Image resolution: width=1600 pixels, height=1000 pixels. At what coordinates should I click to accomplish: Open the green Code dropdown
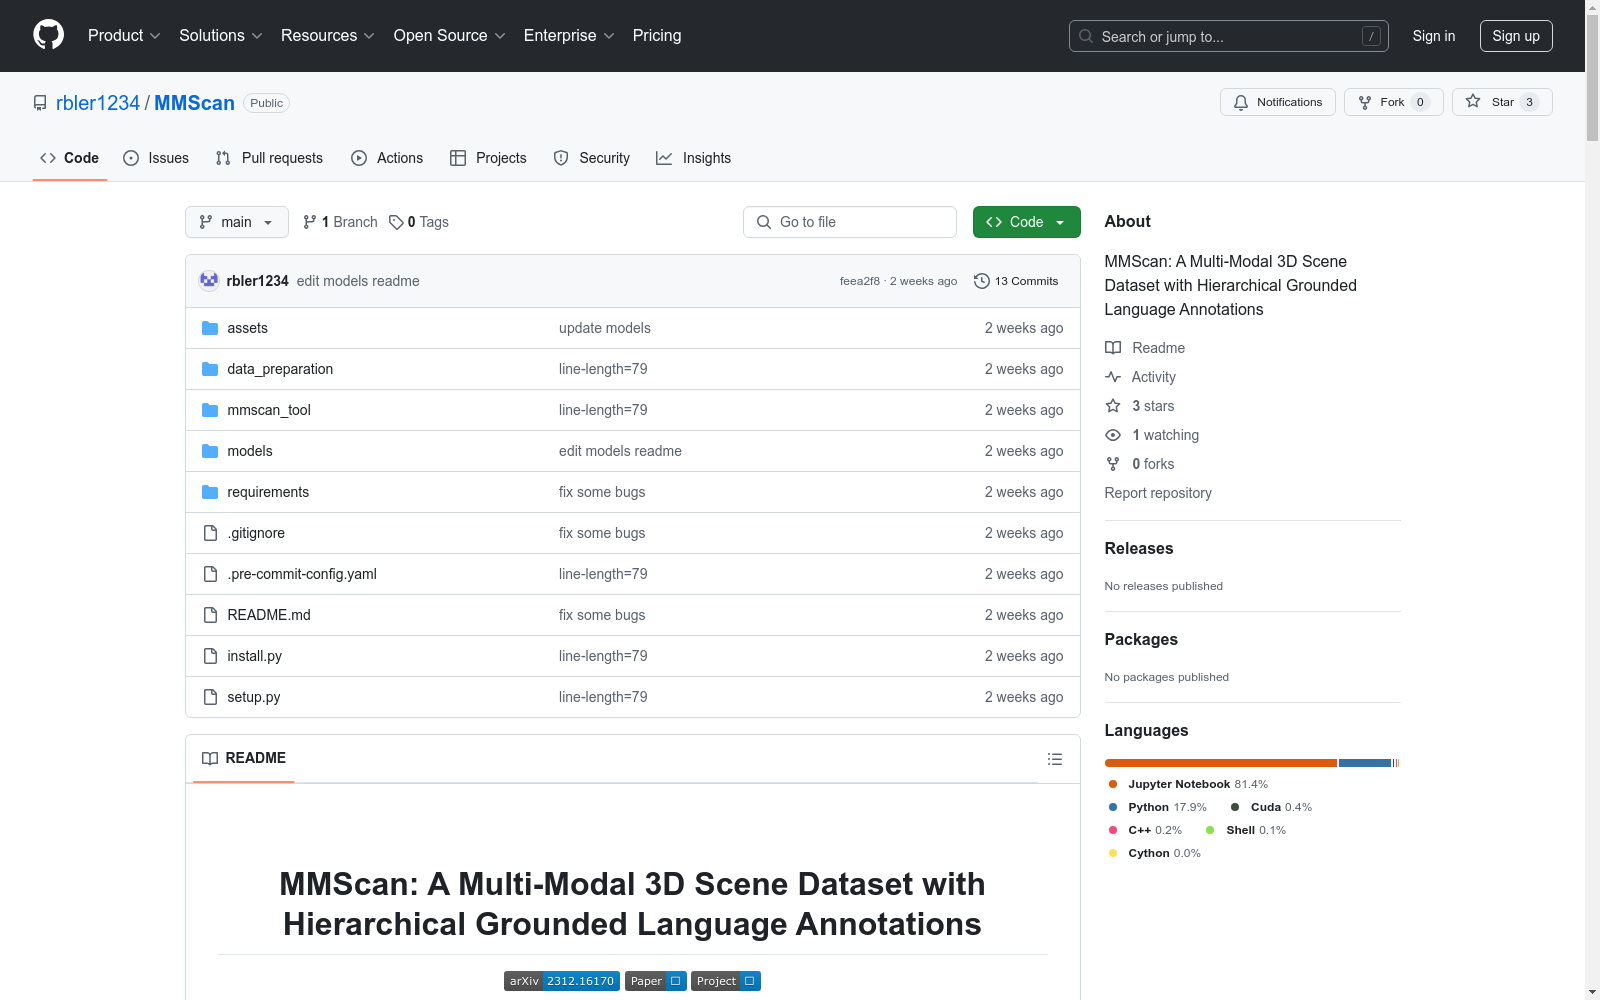[1026, 222]
